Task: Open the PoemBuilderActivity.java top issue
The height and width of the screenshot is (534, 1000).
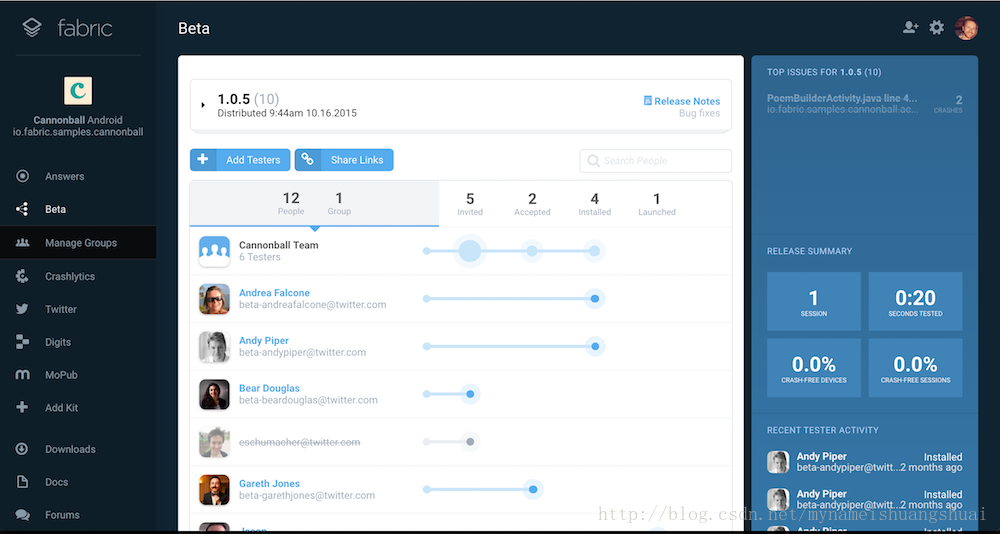Action: pos(842,98)
